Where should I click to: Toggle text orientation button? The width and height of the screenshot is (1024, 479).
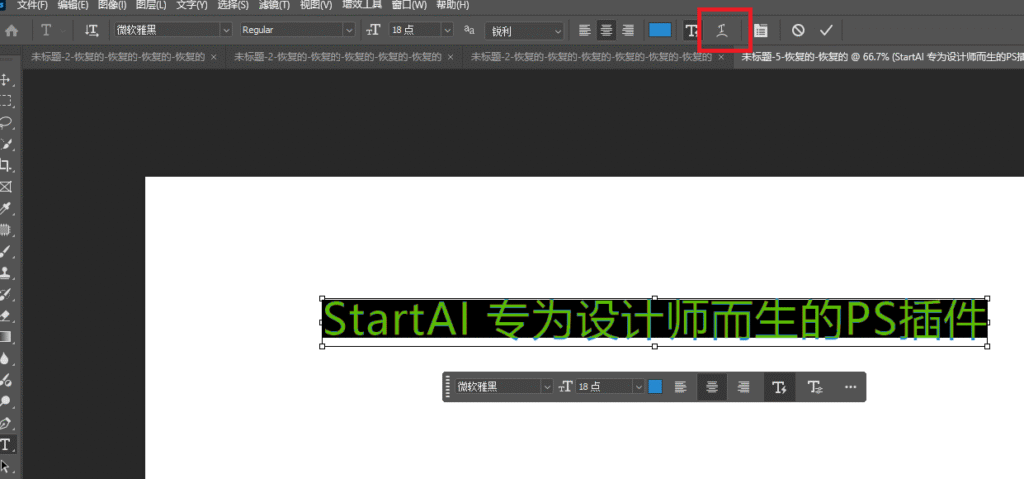point(91,30)
